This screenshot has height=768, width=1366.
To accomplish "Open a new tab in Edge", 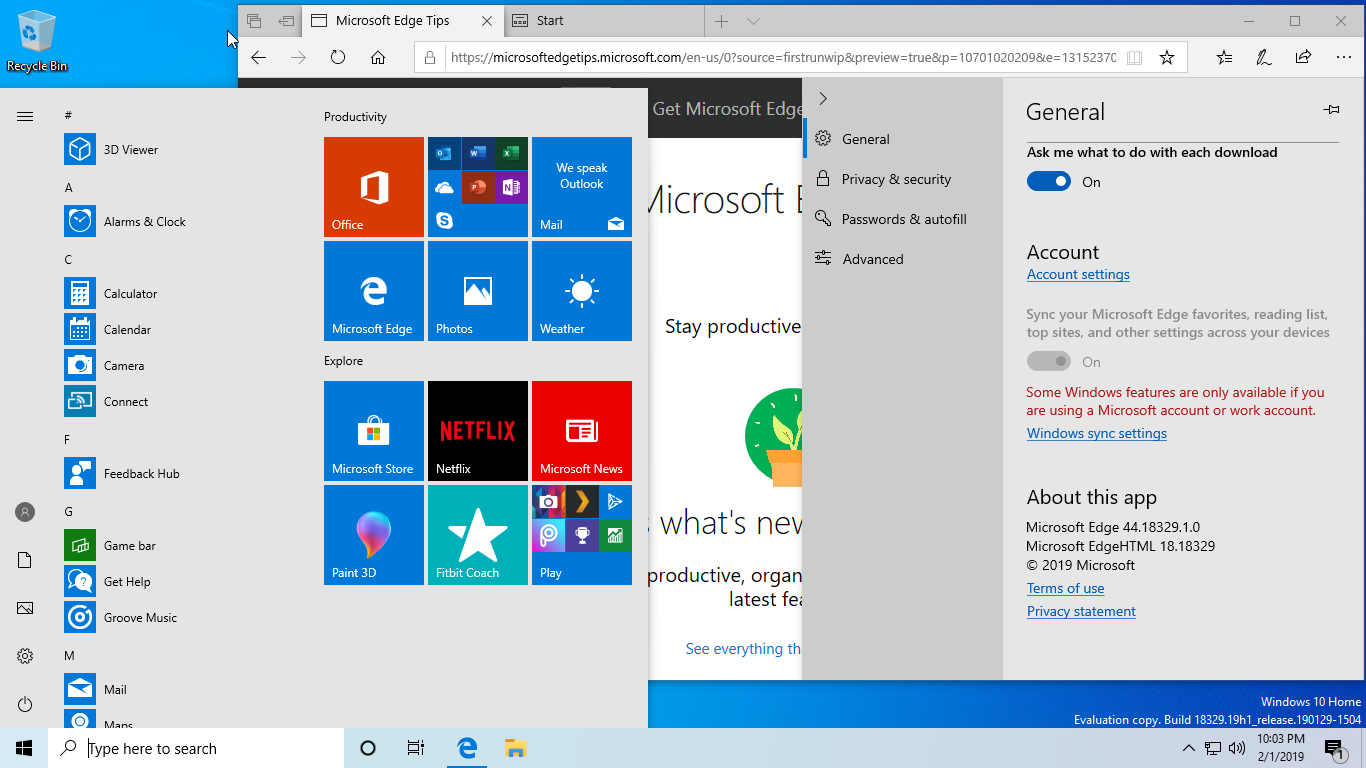I will (721, 21).
